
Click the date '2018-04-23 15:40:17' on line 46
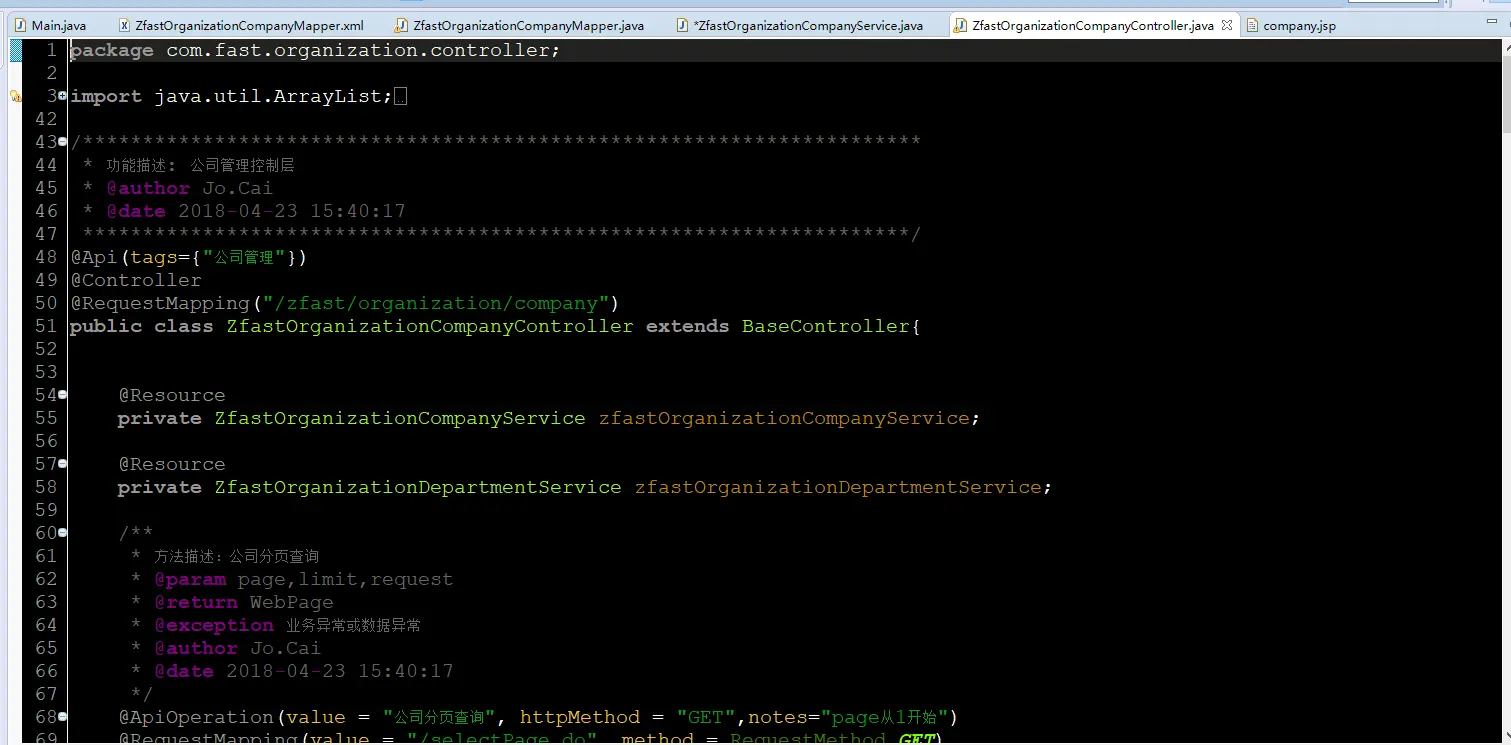coord(292,211)
